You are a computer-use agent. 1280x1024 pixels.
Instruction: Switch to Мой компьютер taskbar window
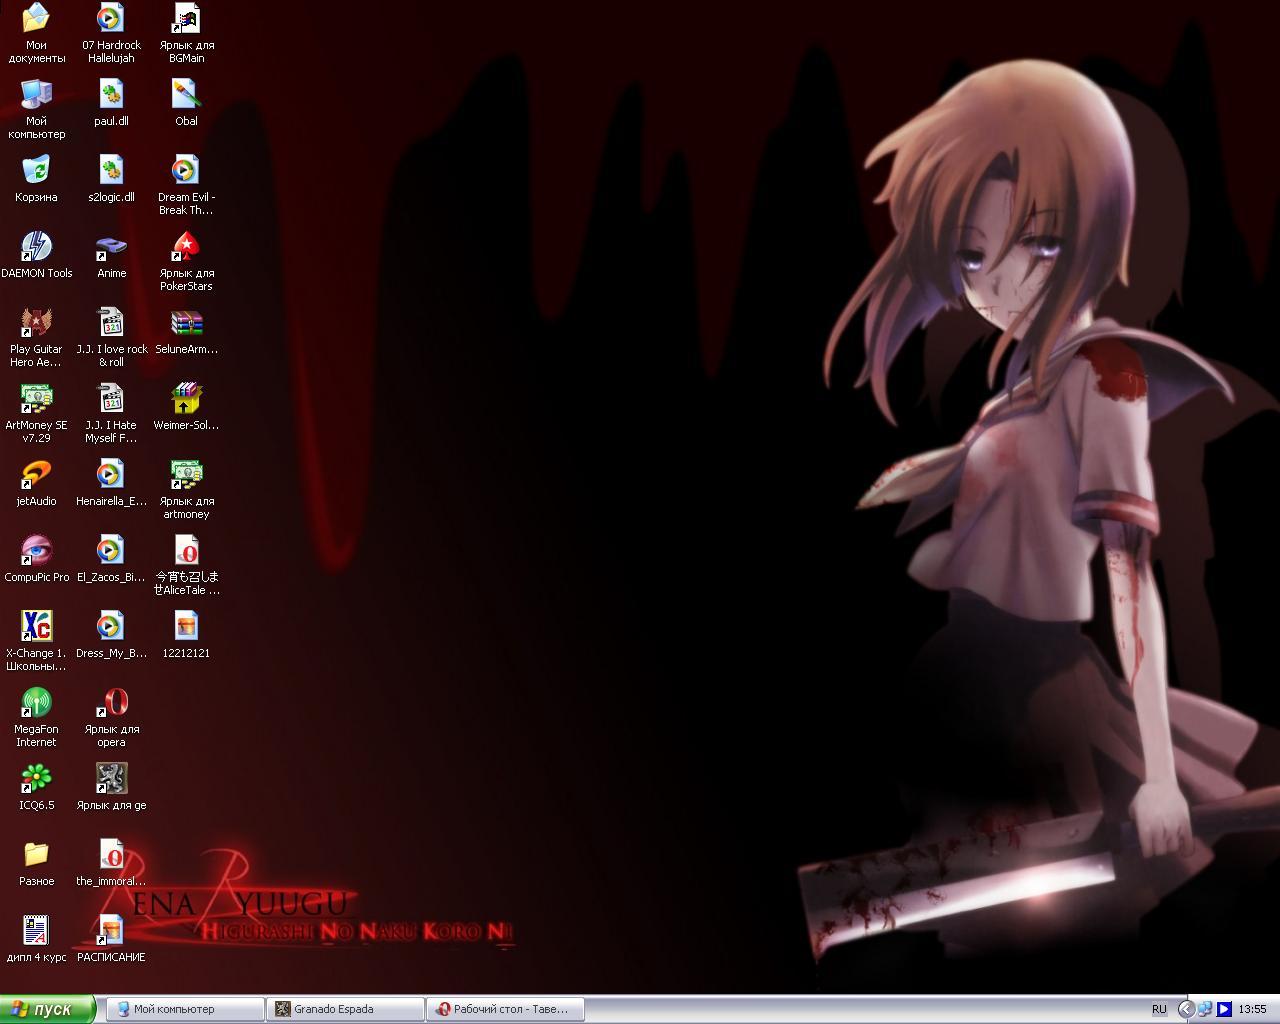pyautogui.click(x=184, y=1009)
